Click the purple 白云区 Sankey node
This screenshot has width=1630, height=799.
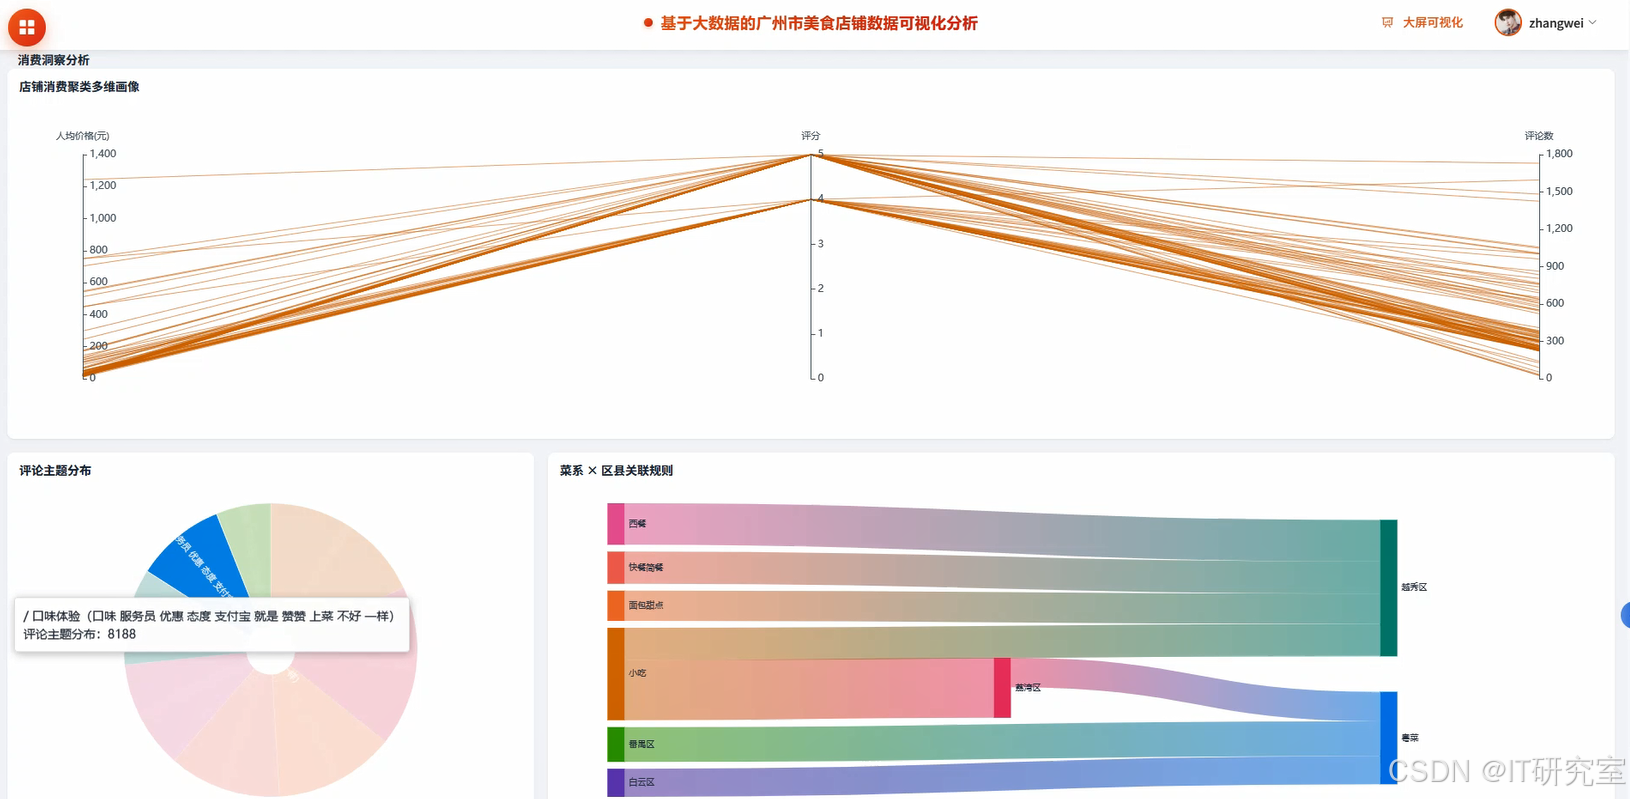(x=616, y=782)
